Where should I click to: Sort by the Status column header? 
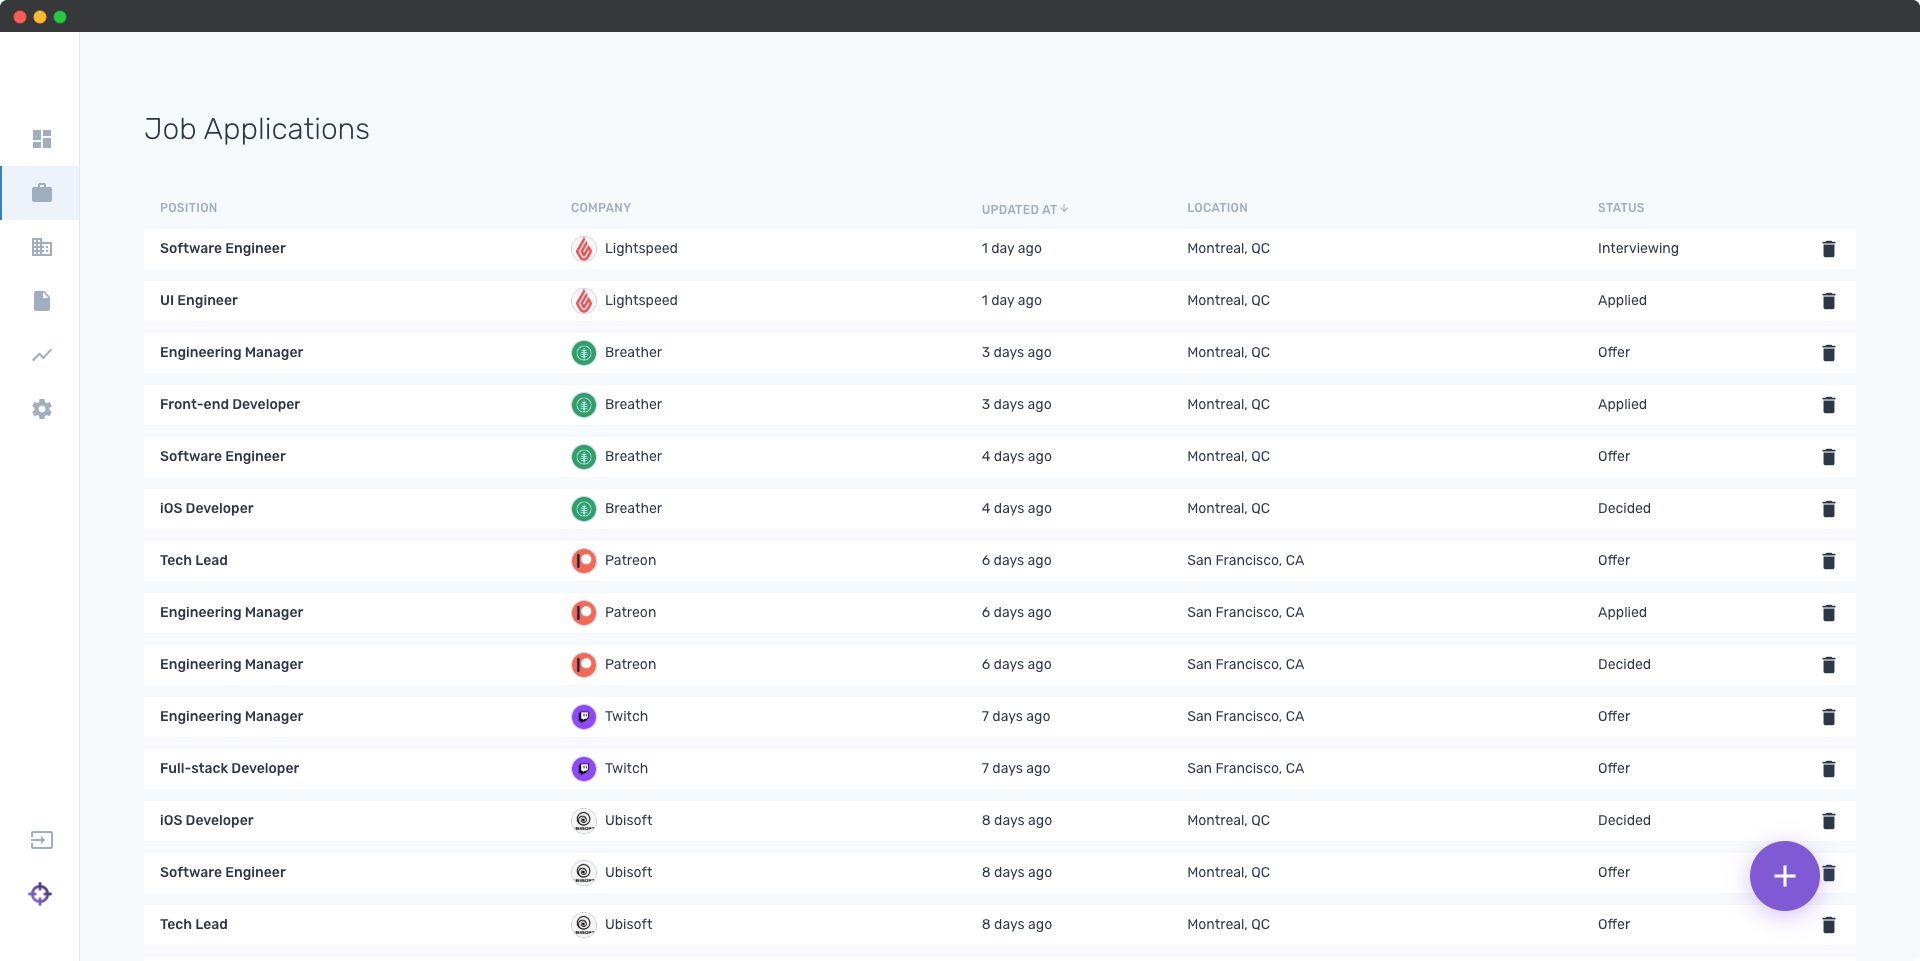1621,208
